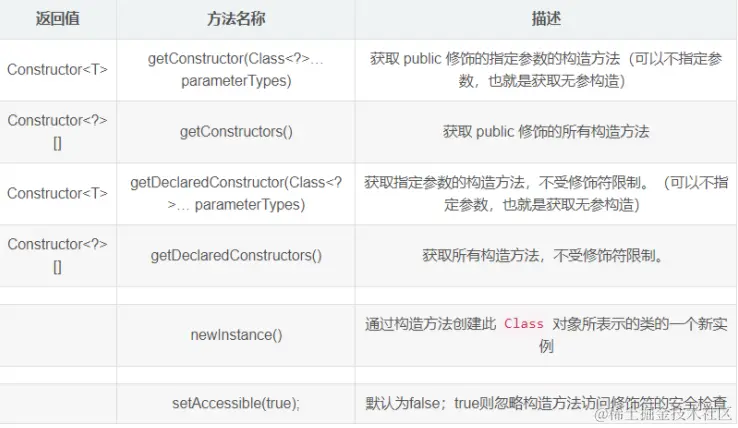Click the setAccessible(true); cell
The width and height of the screenshot is (738, 428).
[x=236, y=403]
